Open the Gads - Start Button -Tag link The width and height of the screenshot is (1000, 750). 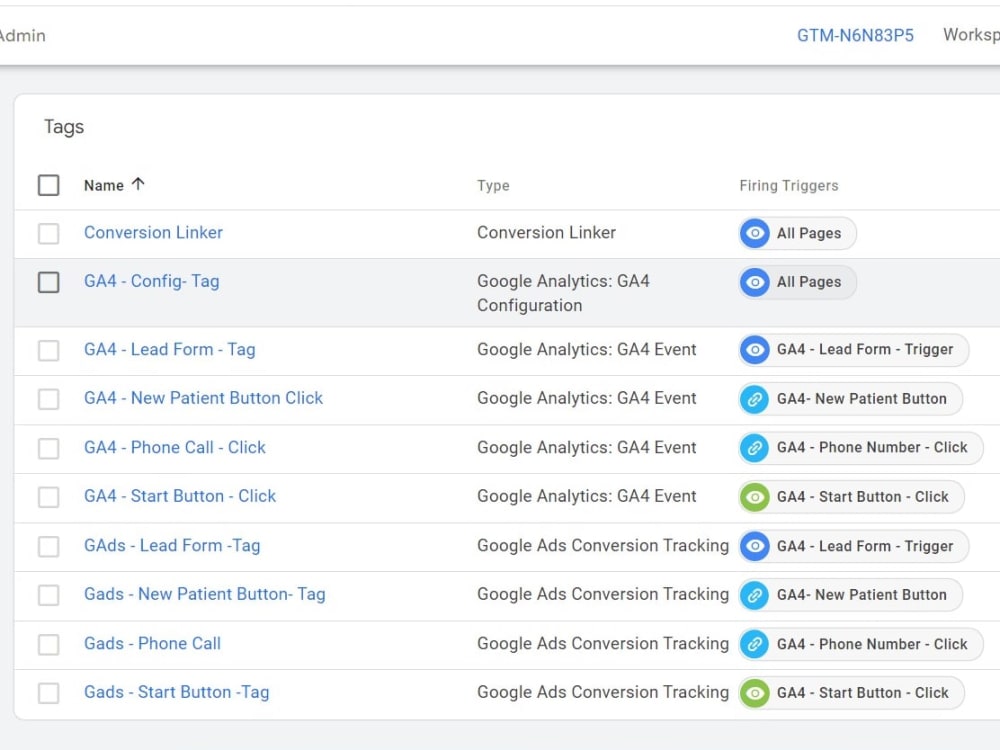(x=177, y=692)
